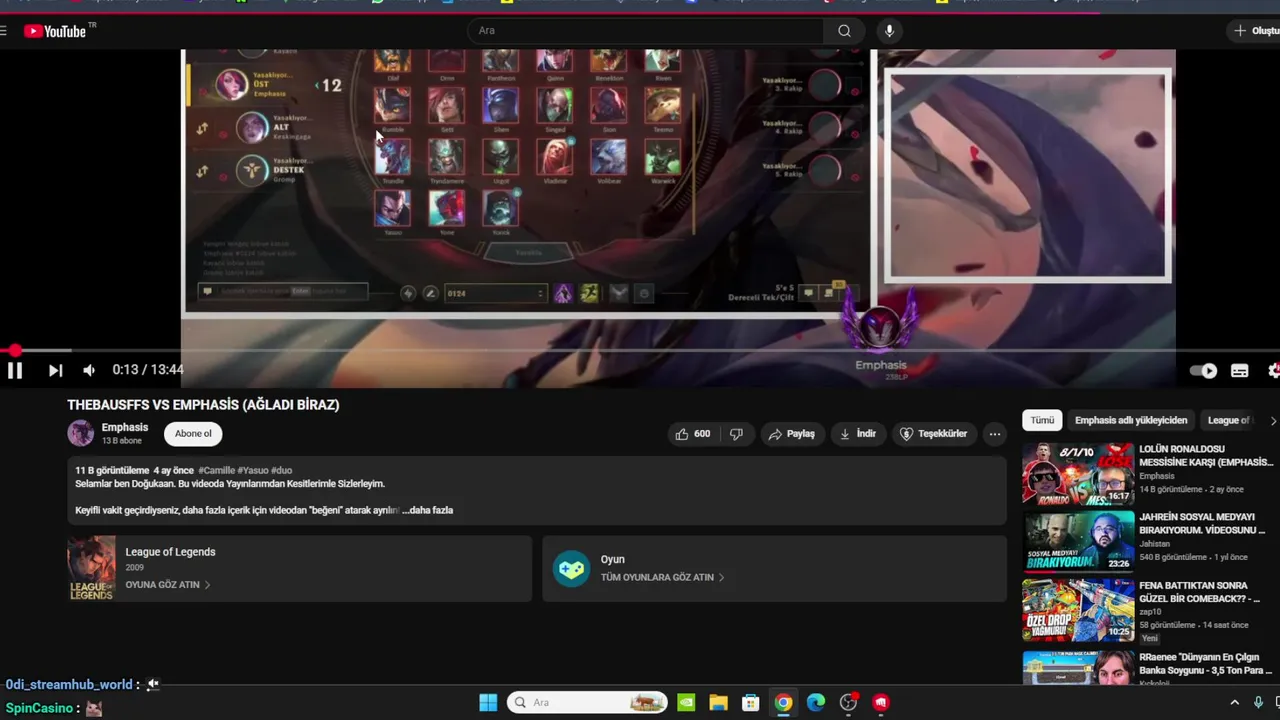Click the video title text THEBAUSFFS VS EMPHASİS

[x=203, y=405]
